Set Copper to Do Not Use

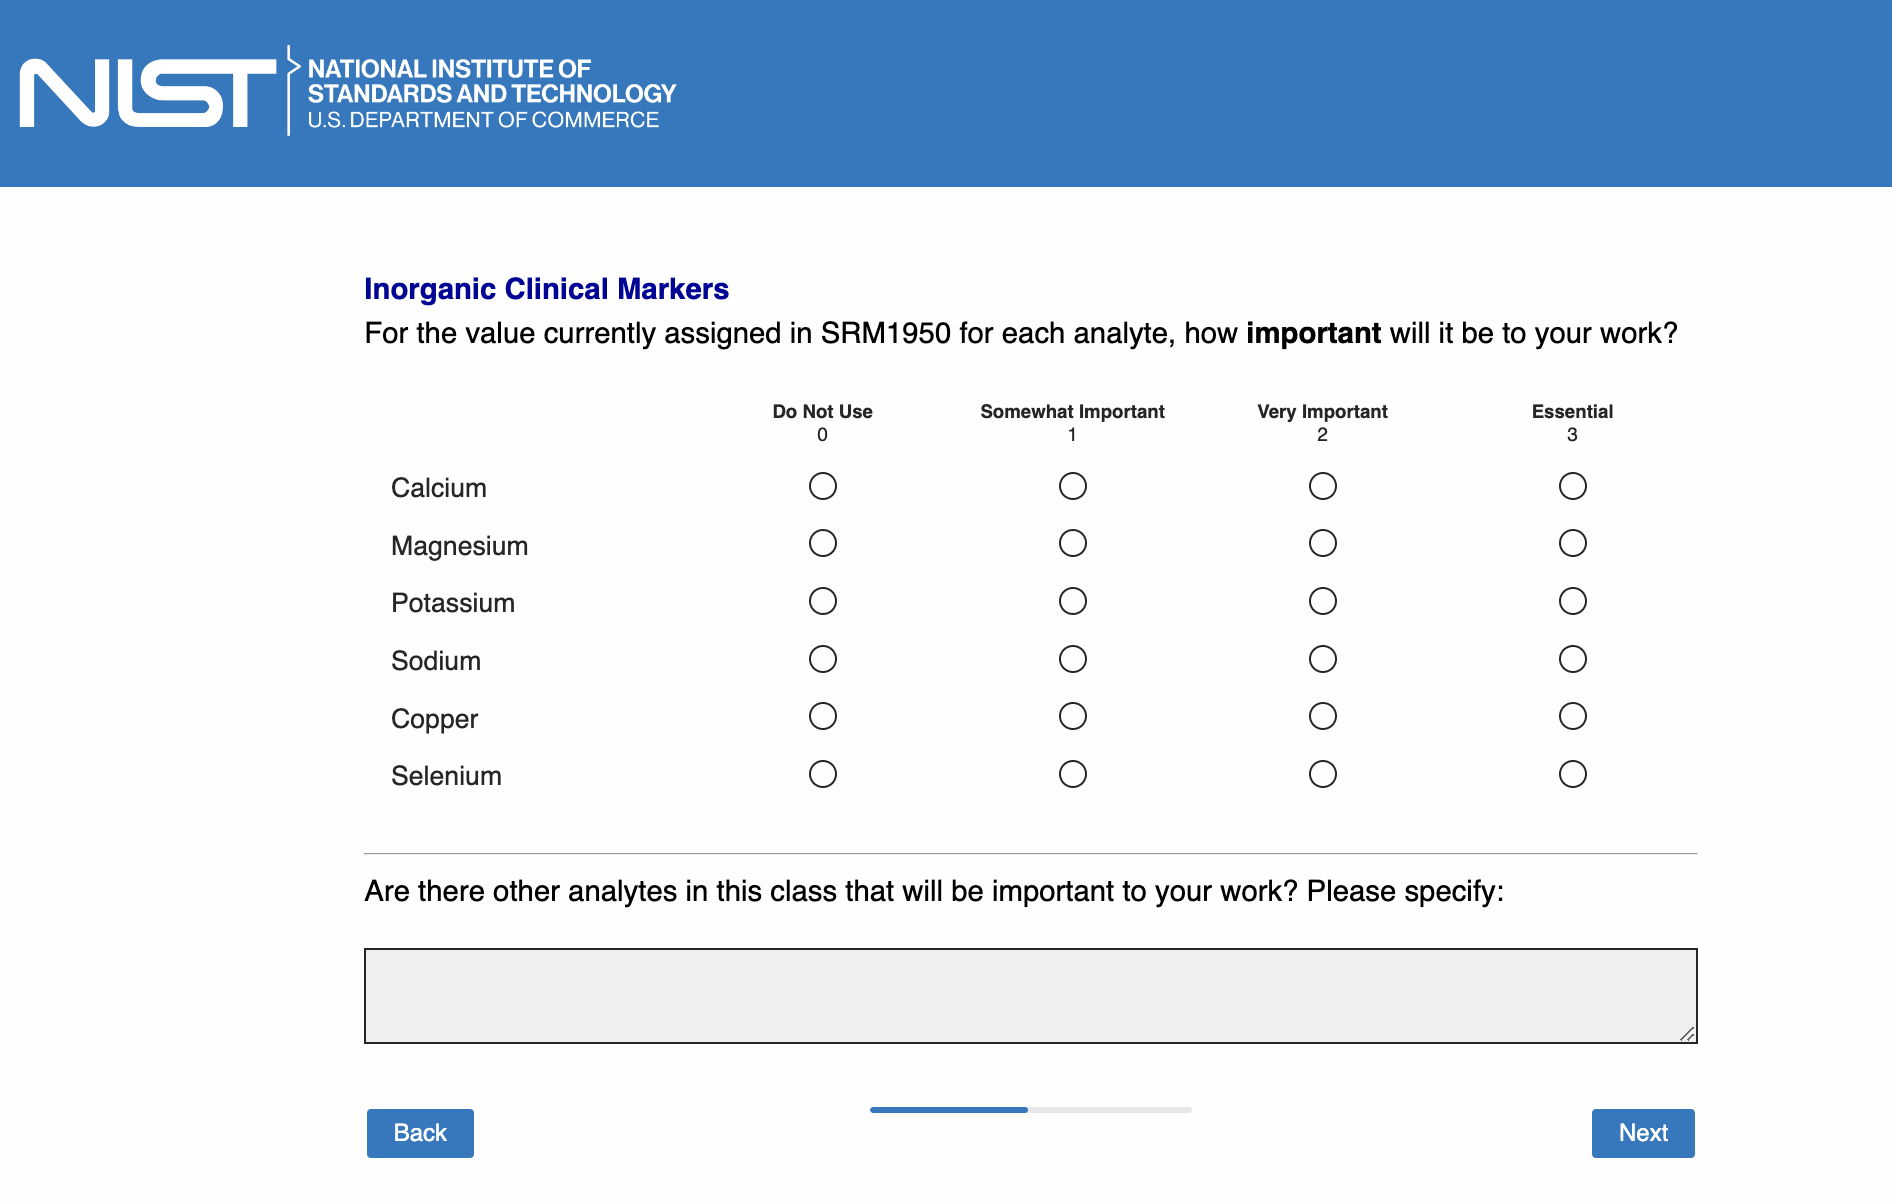(822, 716)
